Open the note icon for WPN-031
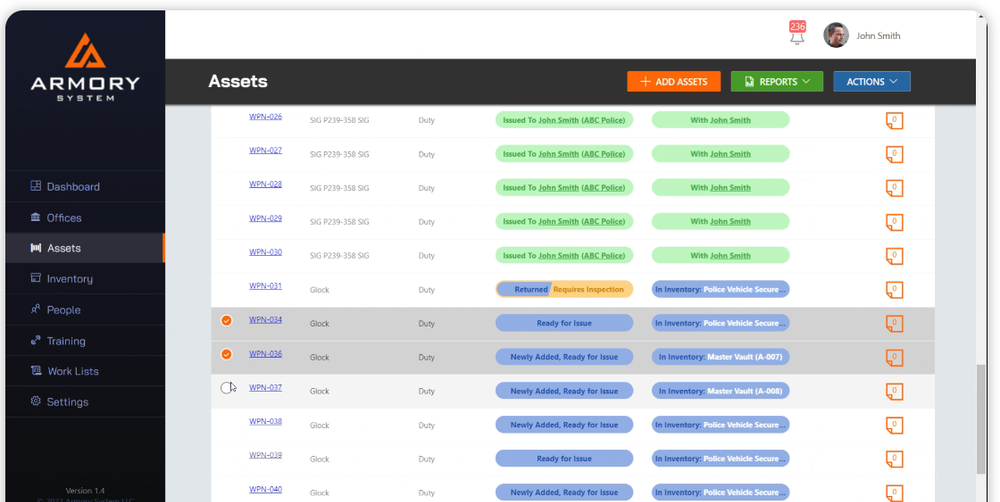Screen dimensions: 1000x502 [894, 290]
